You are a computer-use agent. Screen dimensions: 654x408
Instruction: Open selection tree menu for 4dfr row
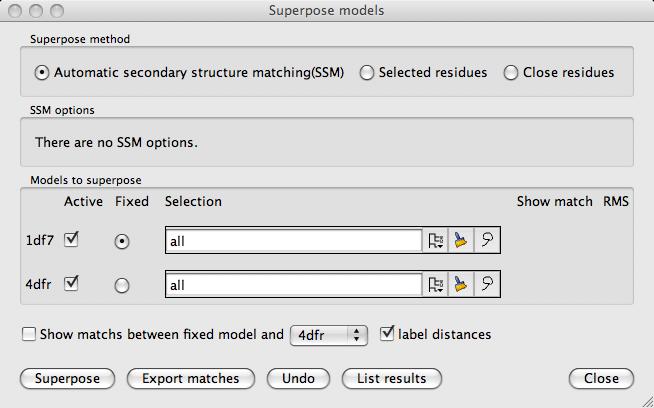coord(435,285)
